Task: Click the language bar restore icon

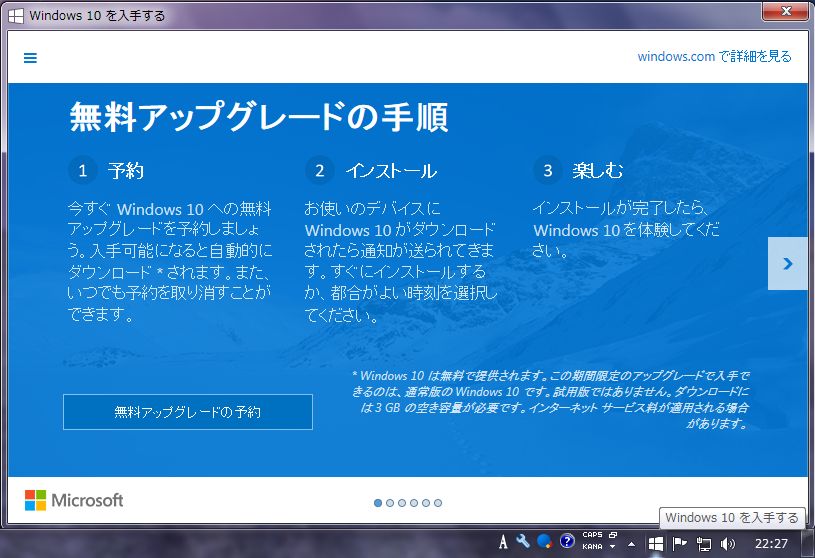Action: coord(613,535)
